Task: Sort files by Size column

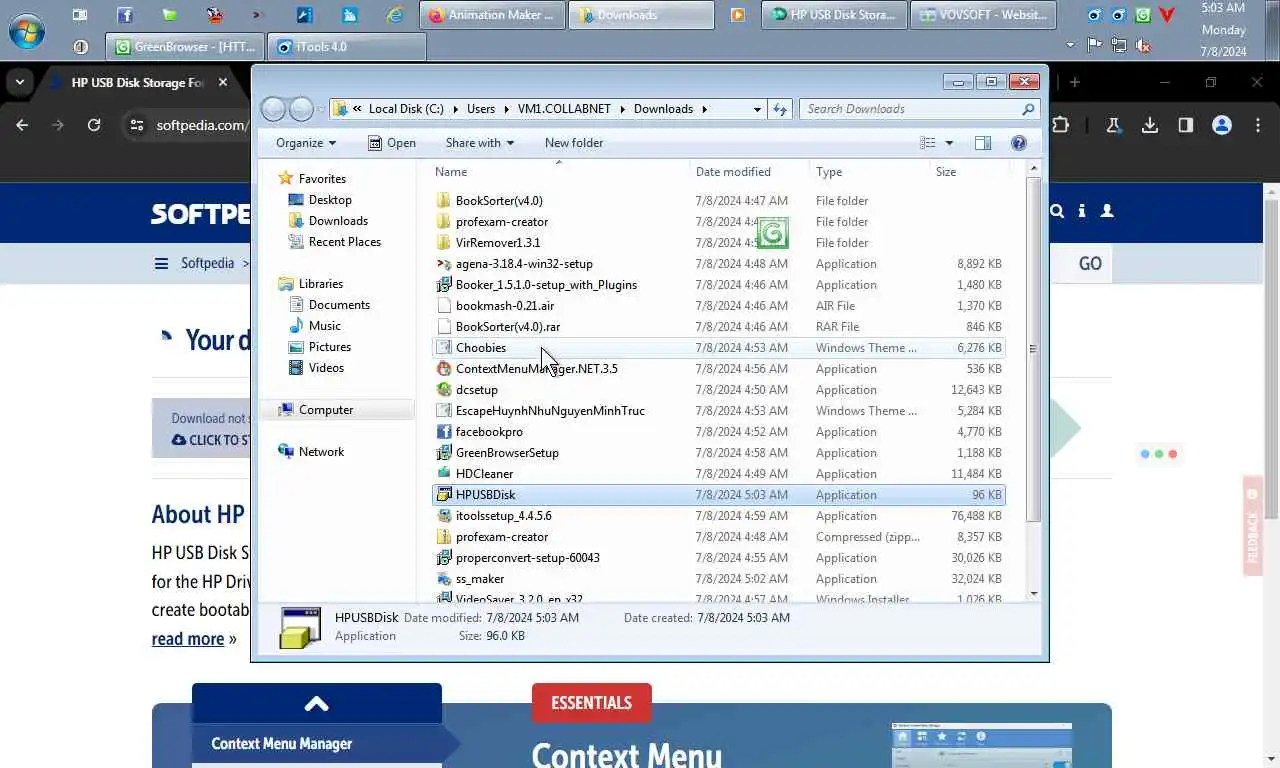Action: tap(968, 172)
